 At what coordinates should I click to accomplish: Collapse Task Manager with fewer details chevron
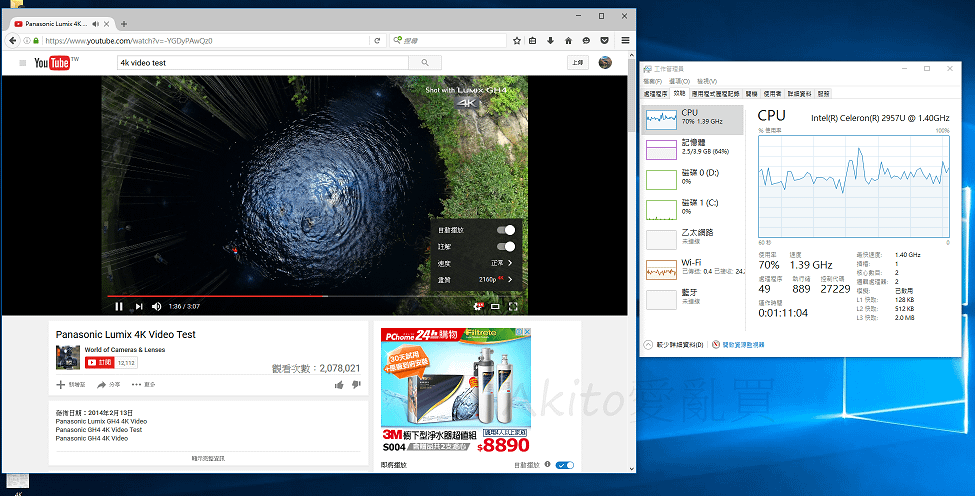[x=649, y=344]
